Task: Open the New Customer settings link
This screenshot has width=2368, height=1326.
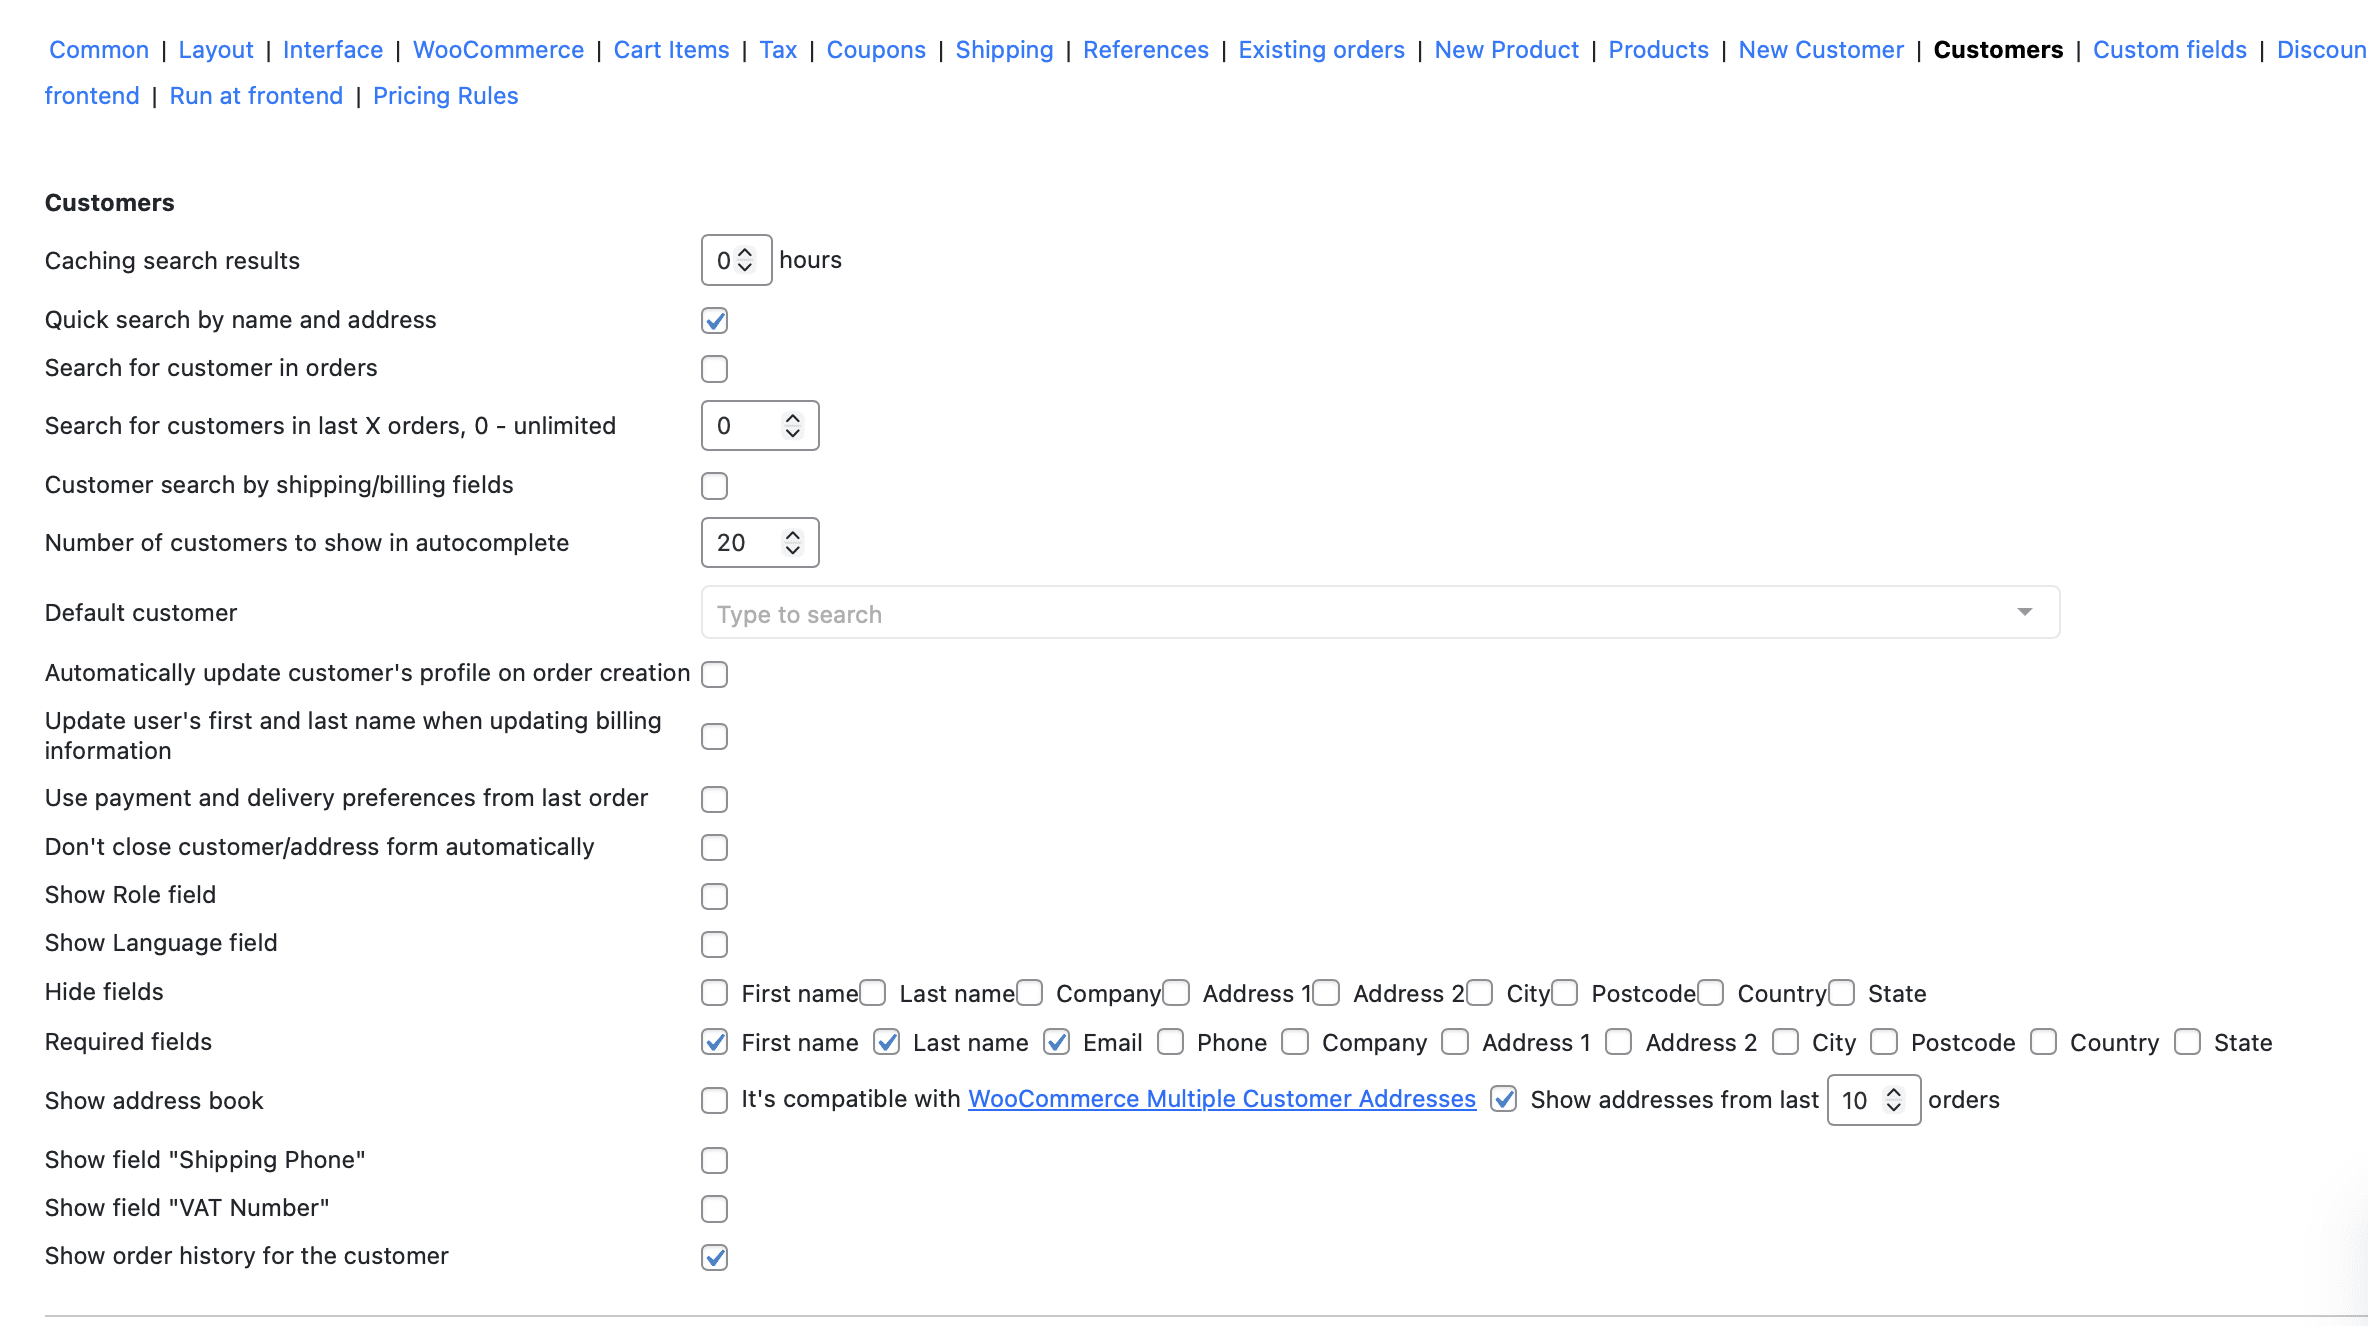Action: click(x=1820, y=50)
